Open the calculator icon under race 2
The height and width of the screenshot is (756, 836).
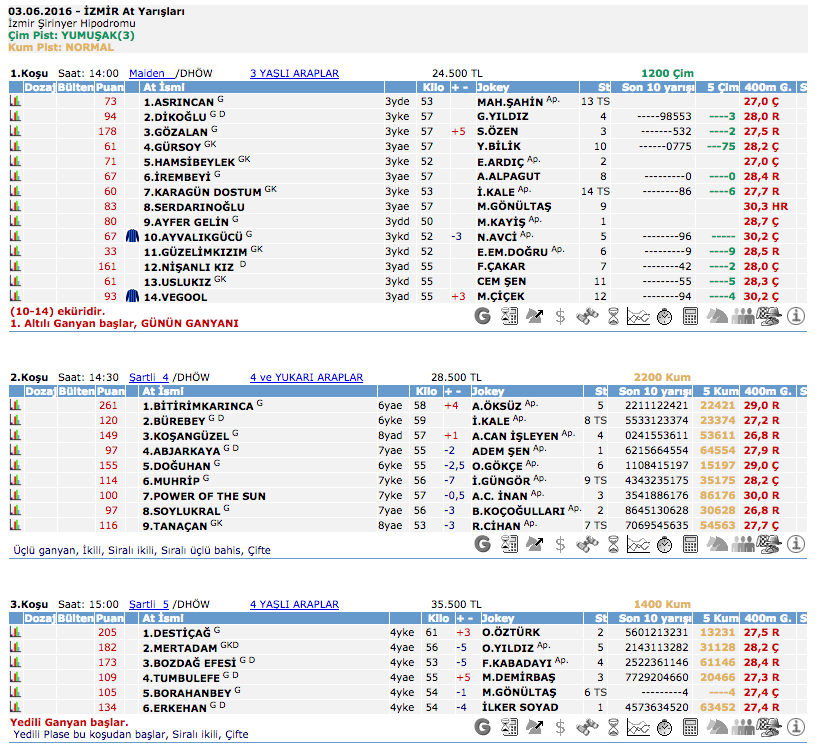point(690,544)
